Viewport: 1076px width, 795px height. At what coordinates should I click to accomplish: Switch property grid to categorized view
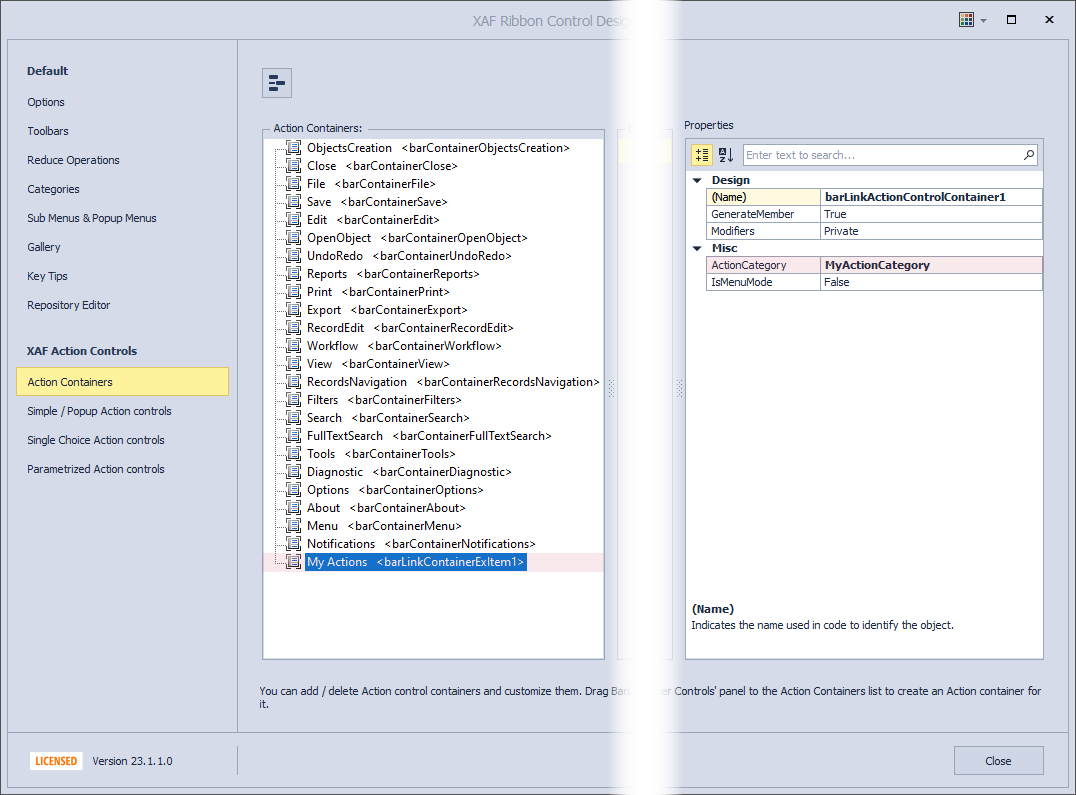point(701,155)
